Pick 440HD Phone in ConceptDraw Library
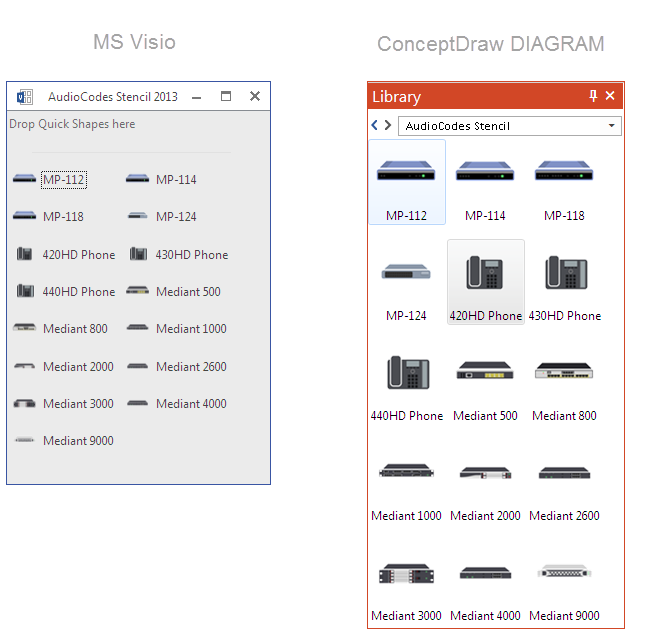 click(x=408, y=373)
